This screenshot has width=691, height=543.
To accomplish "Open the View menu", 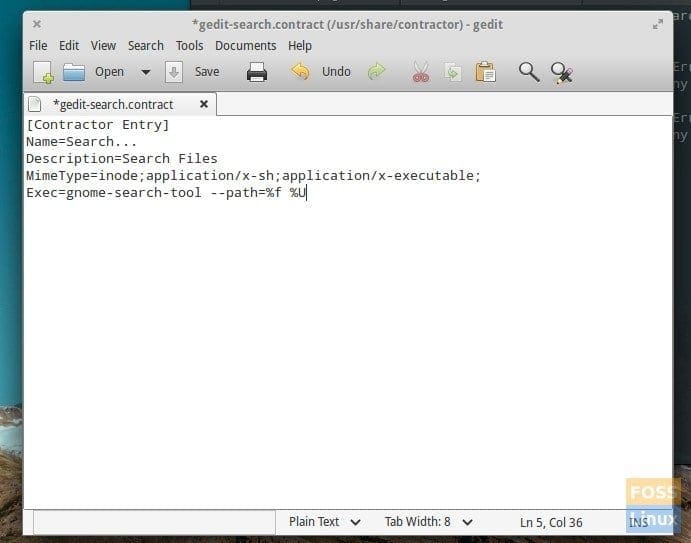I will (103, 46).
